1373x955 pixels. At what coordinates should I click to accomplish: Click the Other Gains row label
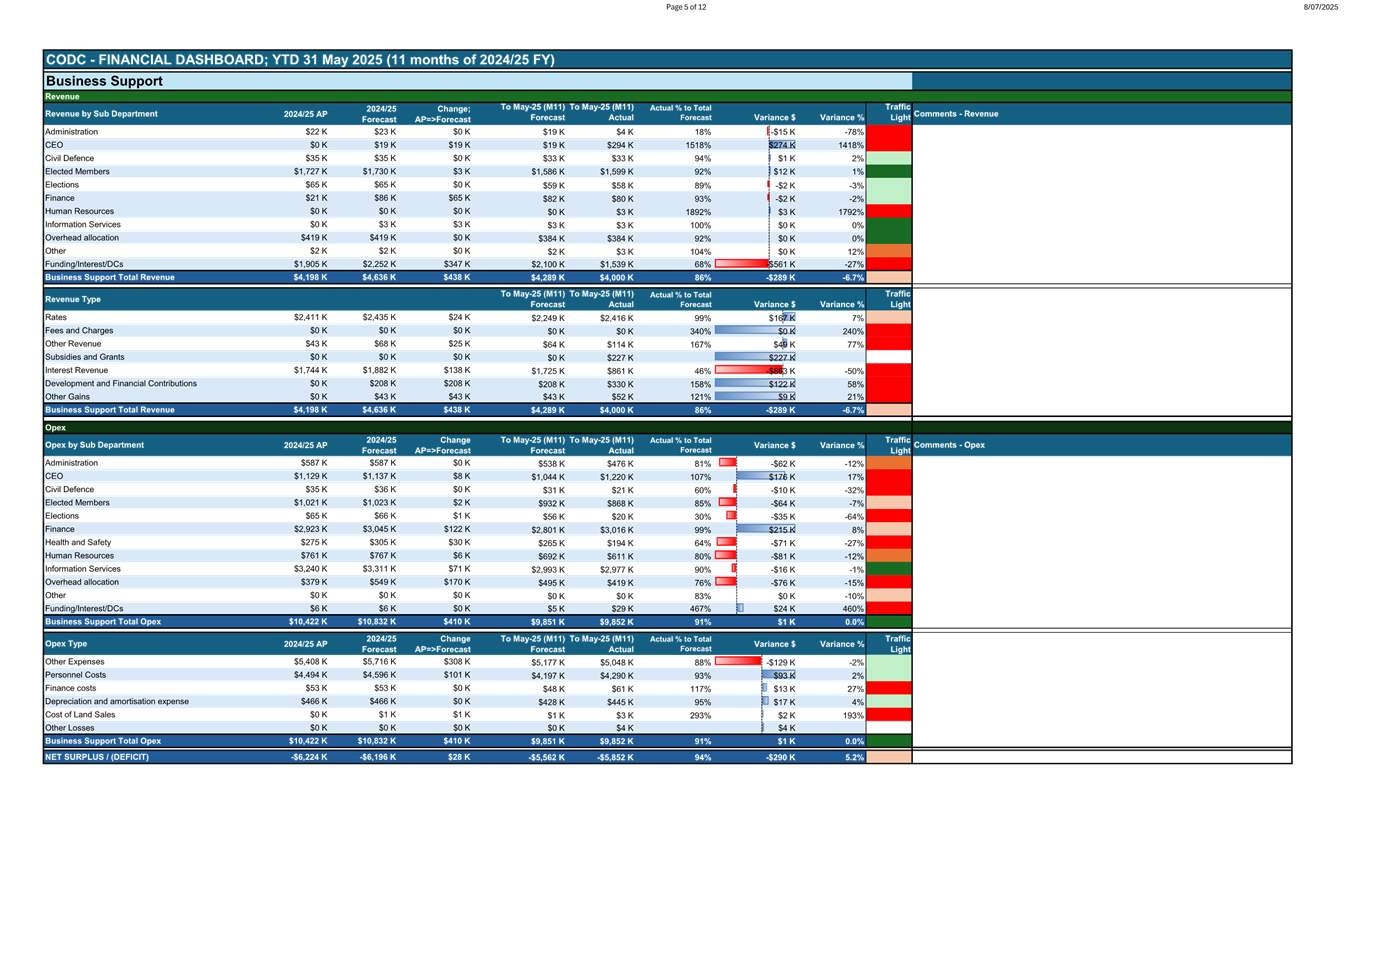(67, 397)
